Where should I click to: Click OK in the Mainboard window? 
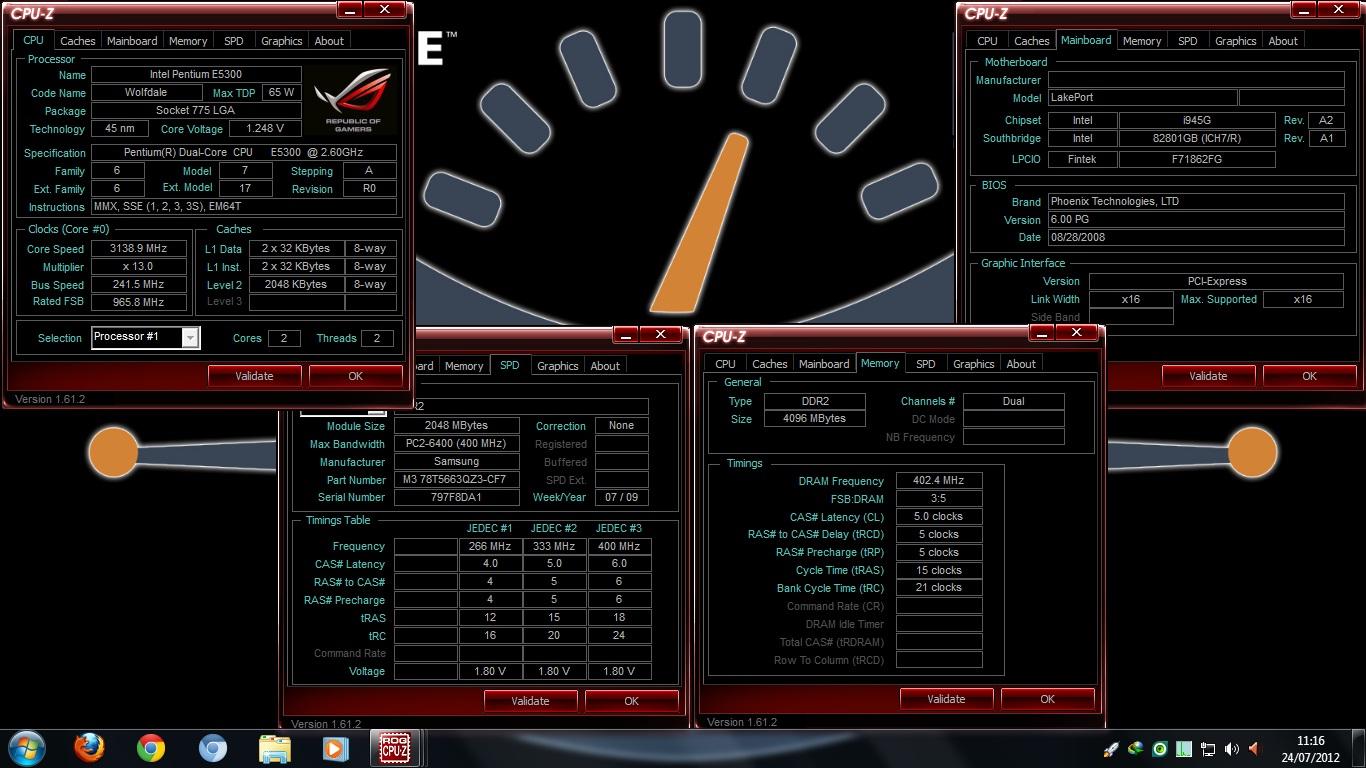[x=1309, y=376]
